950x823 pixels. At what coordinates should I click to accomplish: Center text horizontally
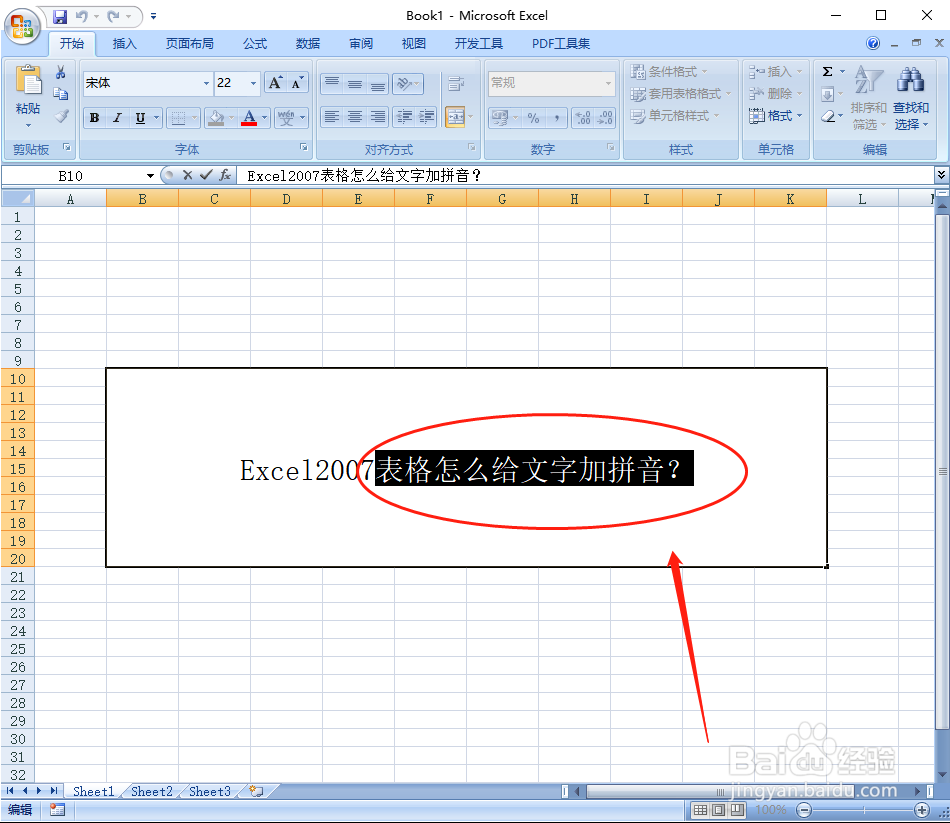[x=355, y=116]
